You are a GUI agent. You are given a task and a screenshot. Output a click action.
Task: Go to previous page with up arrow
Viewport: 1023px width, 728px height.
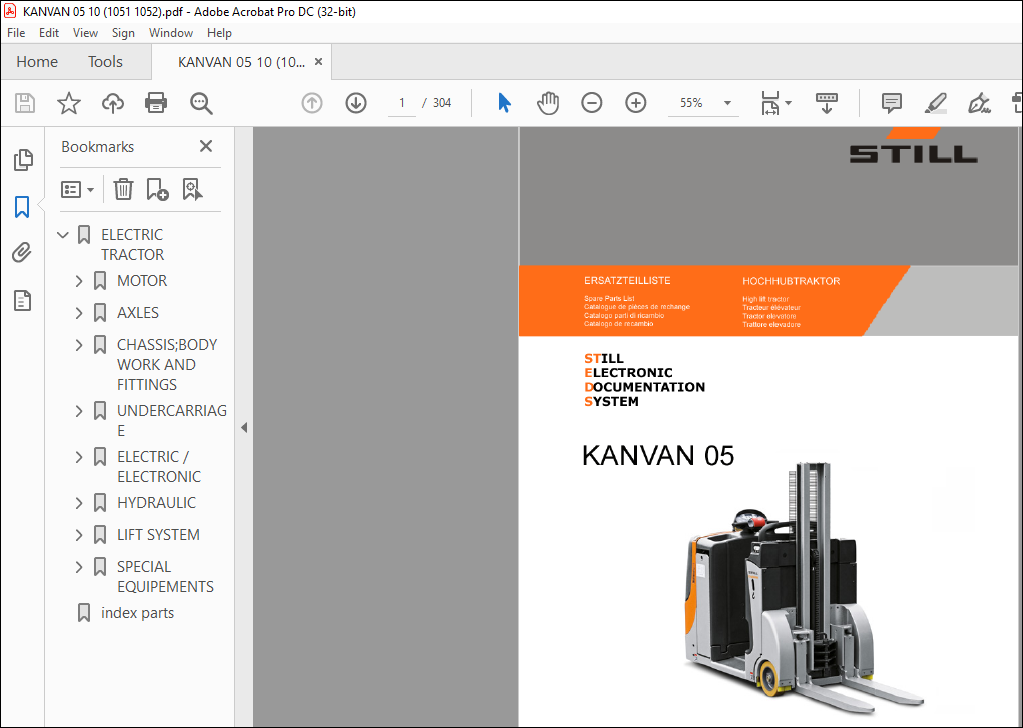point(312,103)
